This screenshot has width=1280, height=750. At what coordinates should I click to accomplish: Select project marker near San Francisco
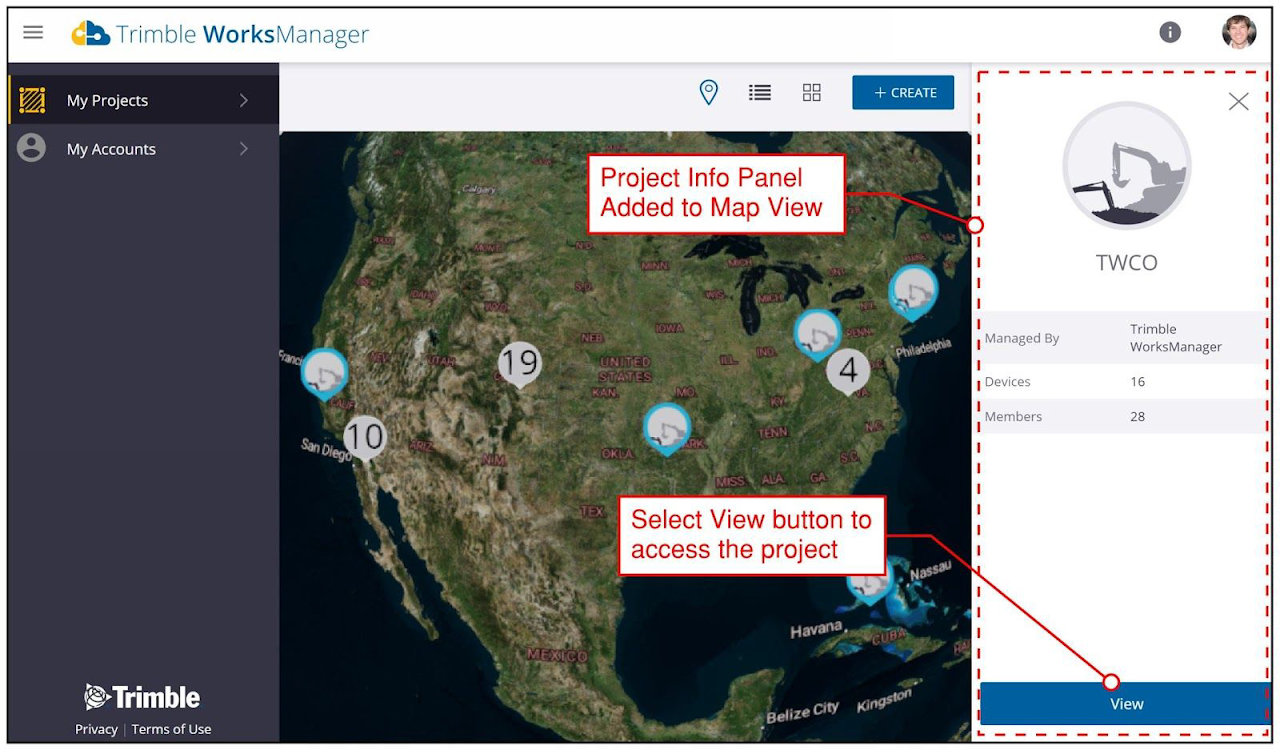click(325, 373)
